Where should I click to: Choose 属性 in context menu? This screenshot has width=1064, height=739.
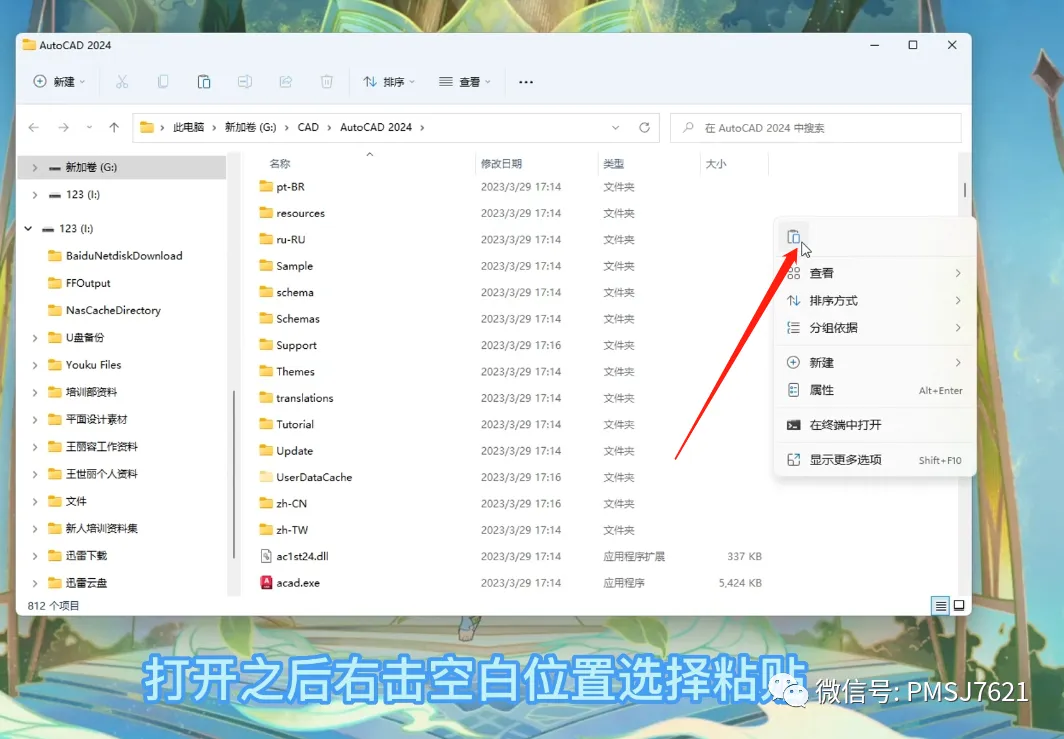click(875, 390)
